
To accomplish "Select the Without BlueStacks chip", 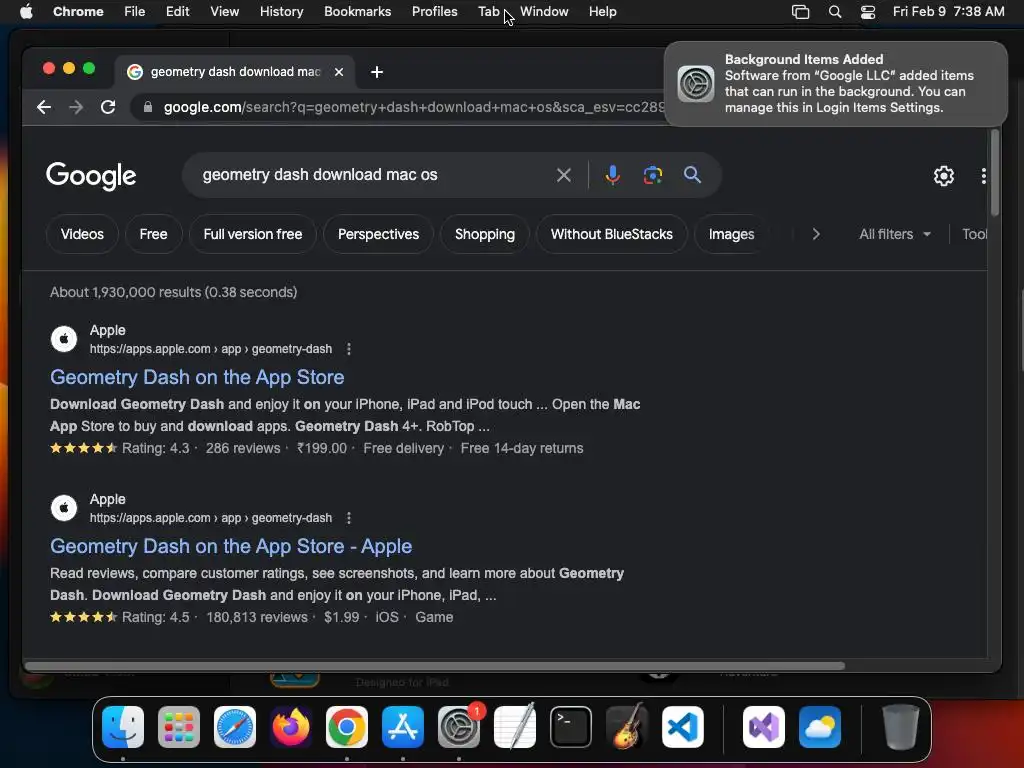I will coord(612,234).
